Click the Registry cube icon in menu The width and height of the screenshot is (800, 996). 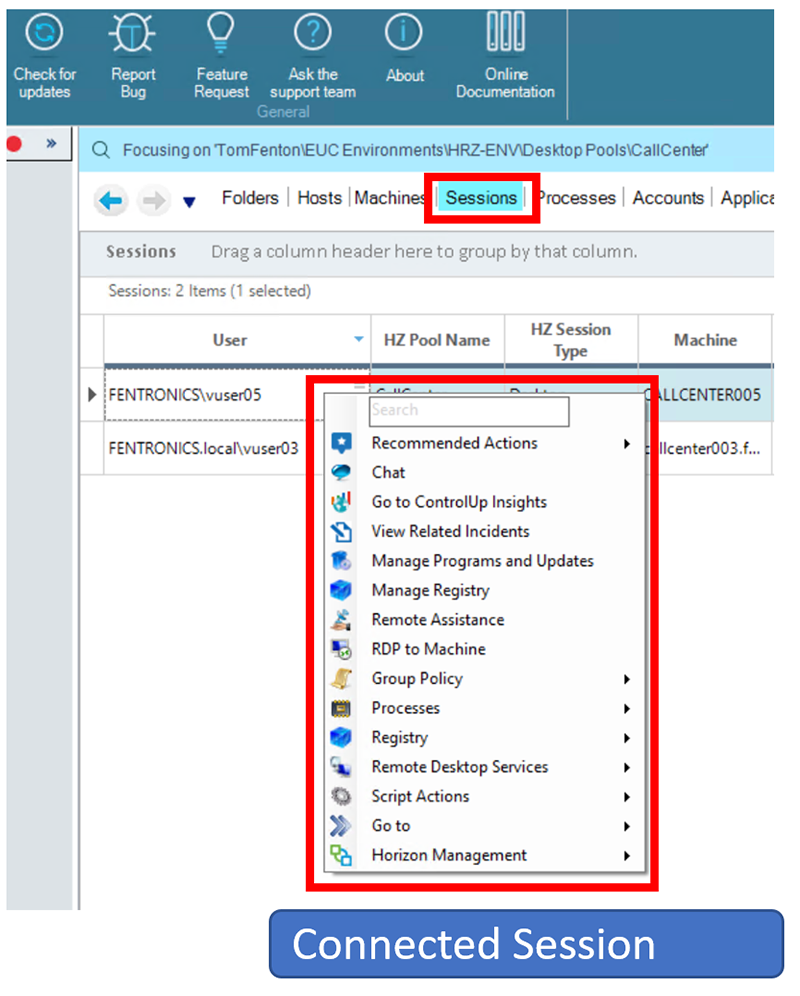coord(341,737)
